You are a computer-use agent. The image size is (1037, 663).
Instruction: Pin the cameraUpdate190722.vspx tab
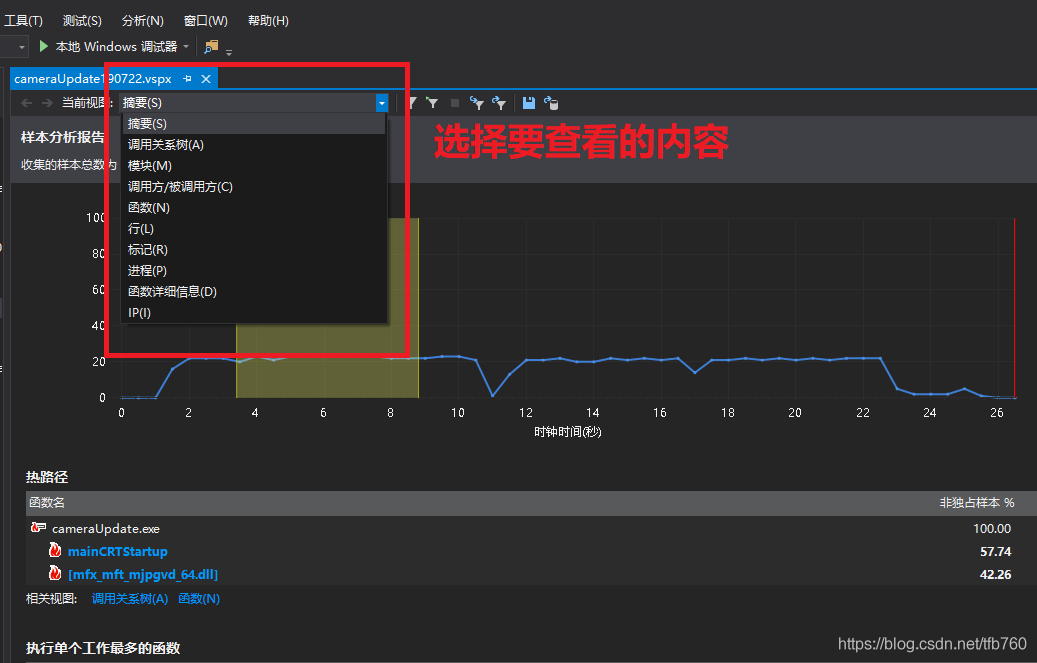tap(187, 79)
